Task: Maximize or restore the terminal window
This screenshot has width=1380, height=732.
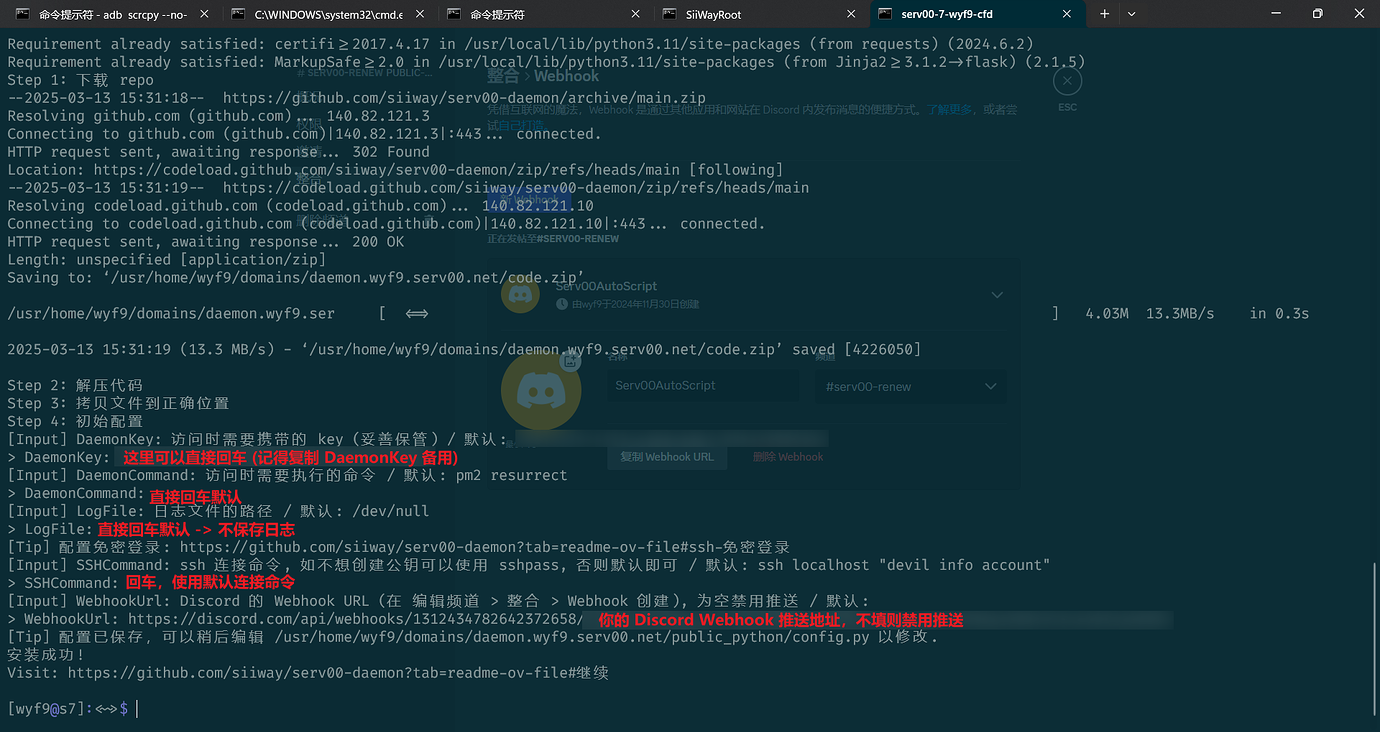Action: [1317, 14]
